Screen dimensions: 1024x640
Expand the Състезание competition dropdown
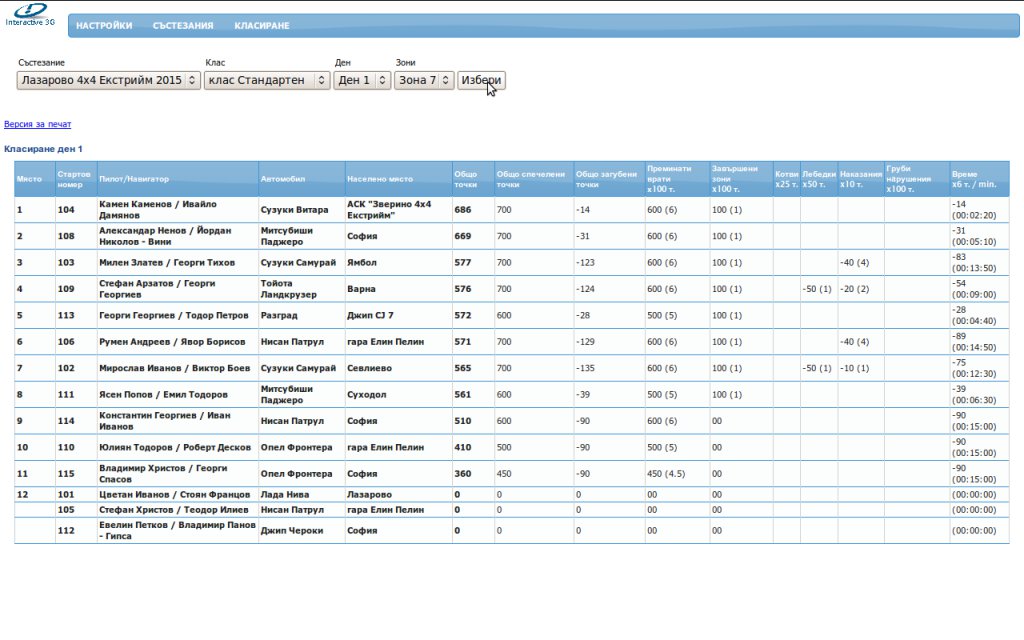coord(108,80)
